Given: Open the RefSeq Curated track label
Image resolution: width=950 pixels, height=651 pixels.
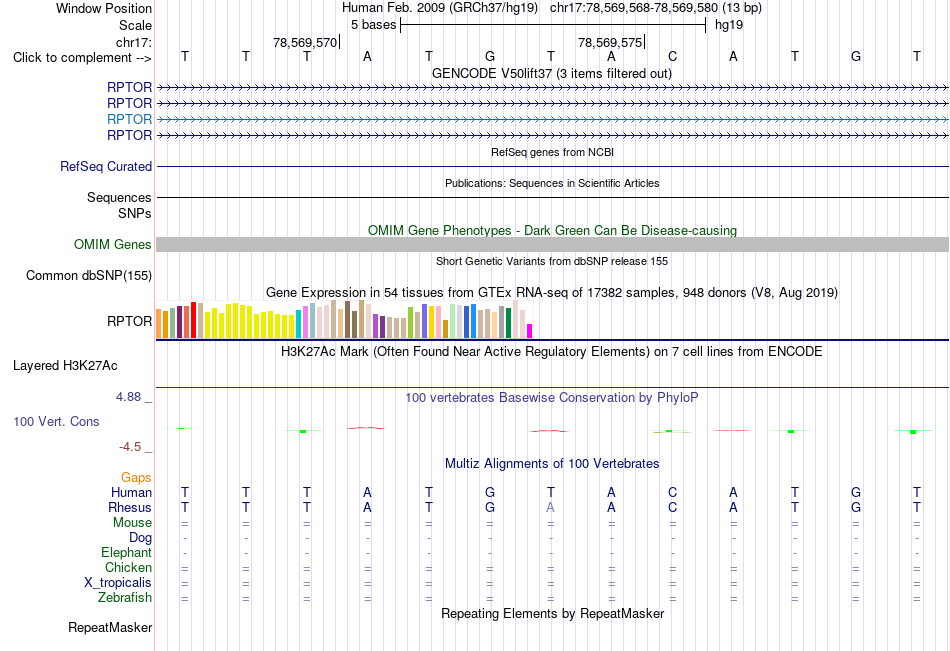Looking at the screenshot, I should [x=105, y=166].
